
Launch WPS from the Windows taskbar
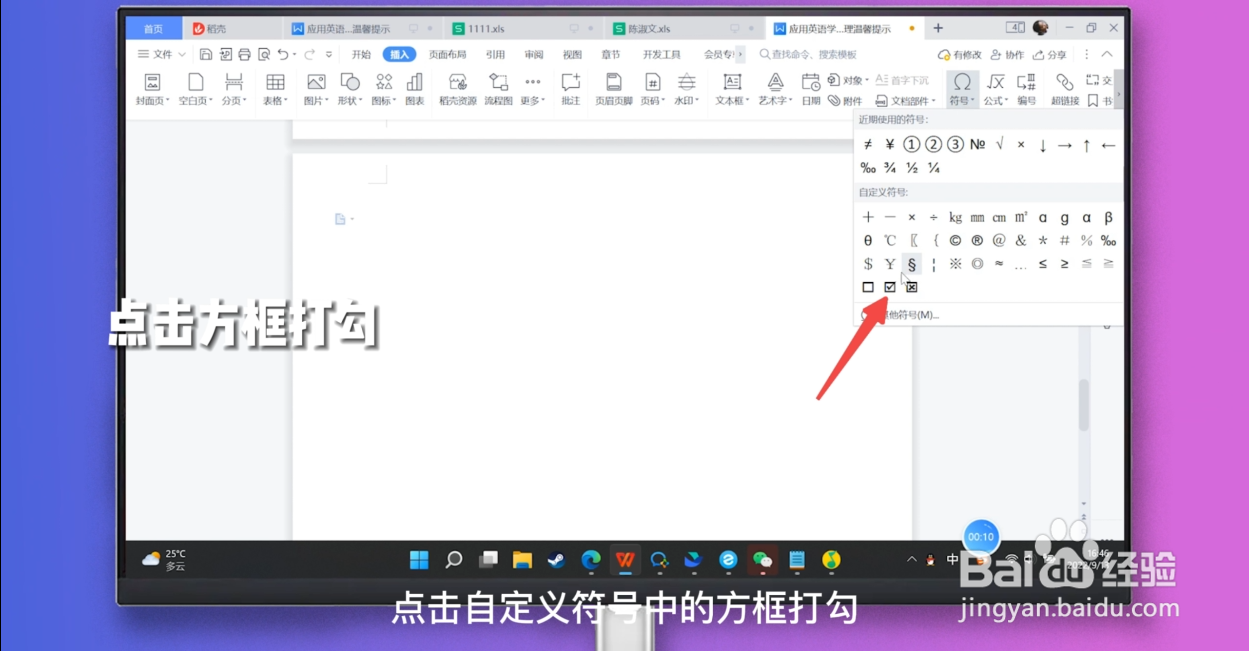click(x=624, y=560)
